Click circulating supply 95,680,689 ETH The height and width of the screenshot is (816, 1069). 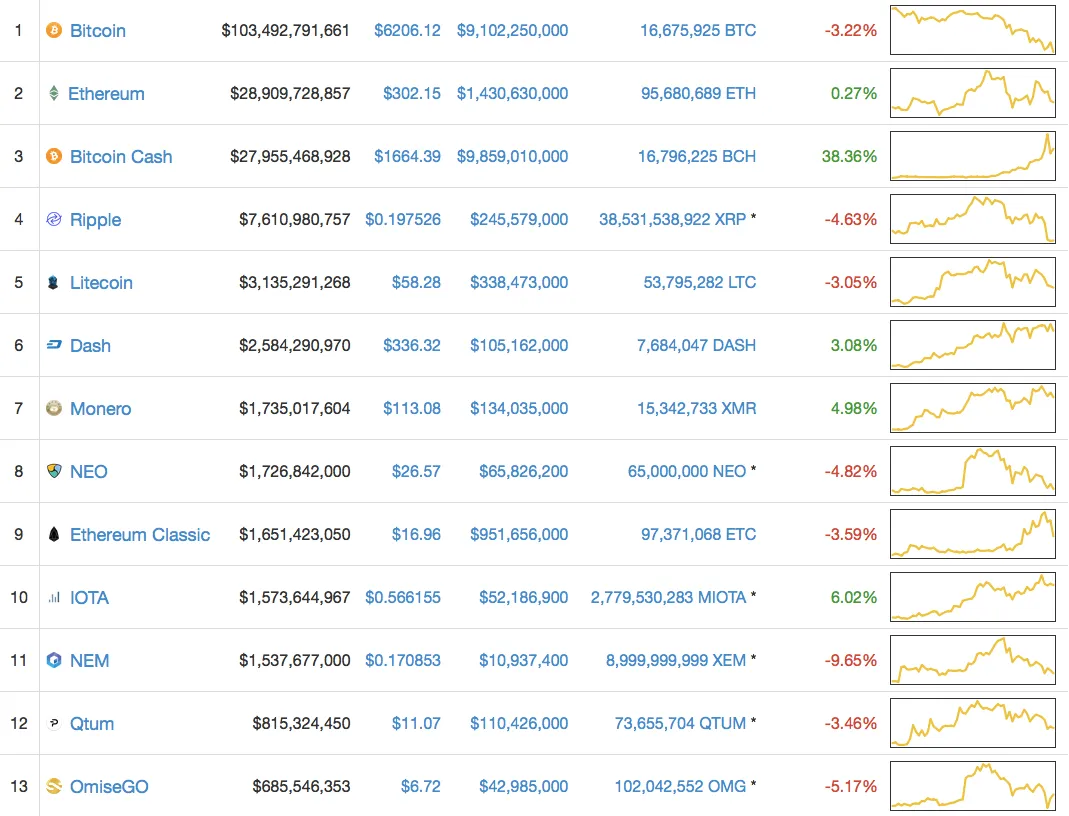click(698, 93)
